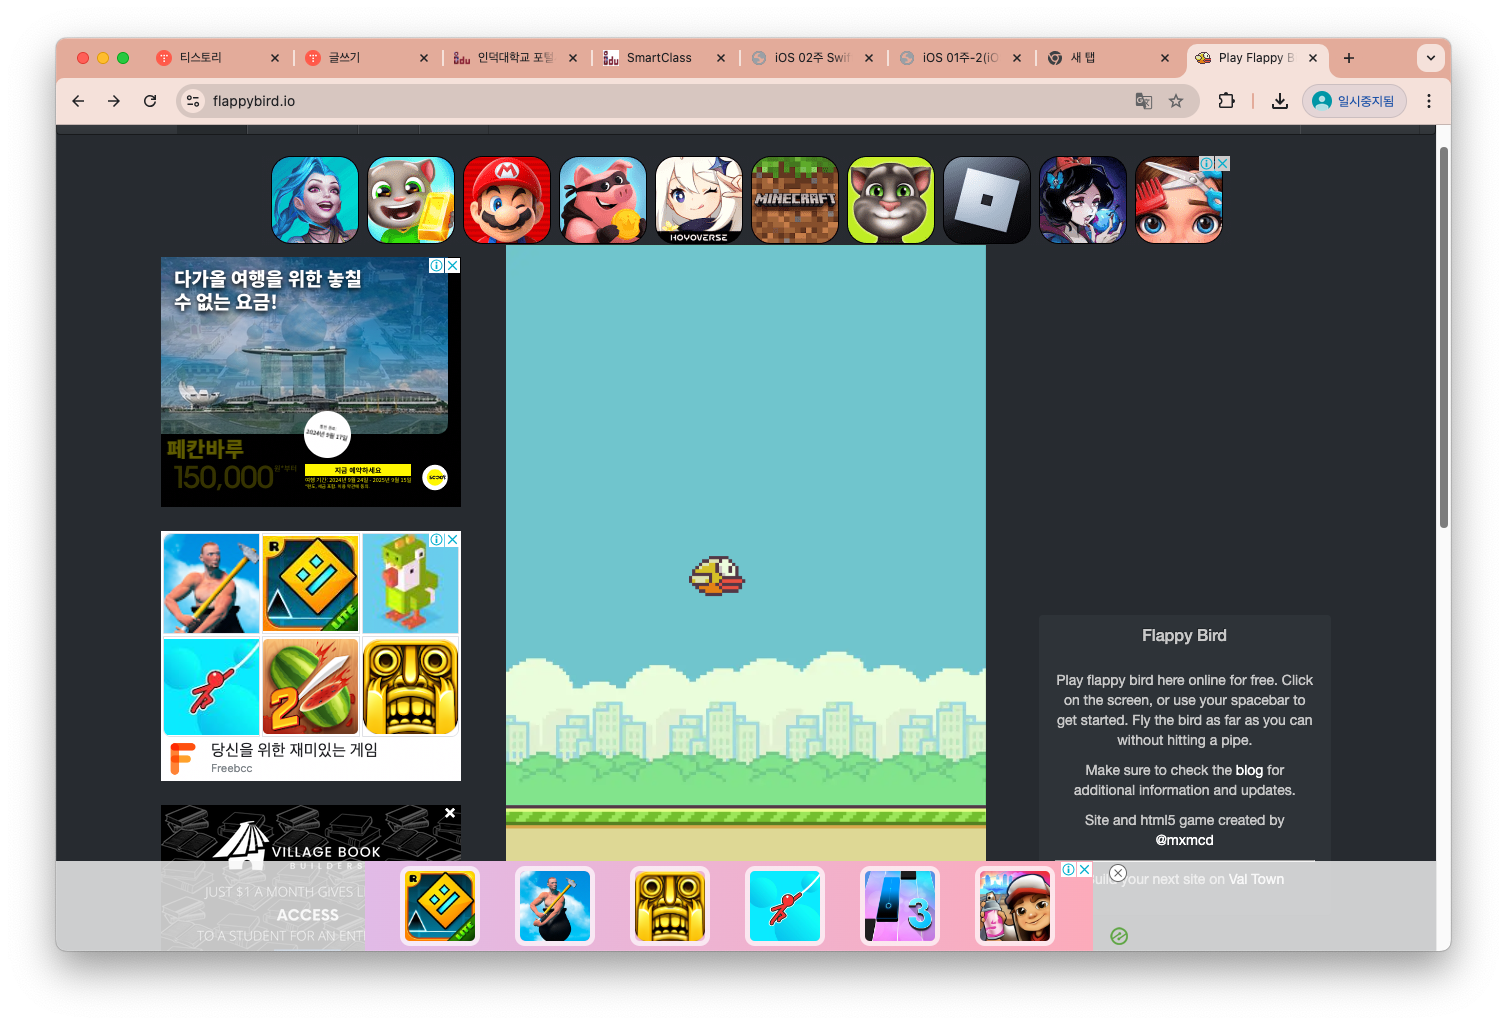Open the downloads icon in toolbar

click(x=1280, y=101)
